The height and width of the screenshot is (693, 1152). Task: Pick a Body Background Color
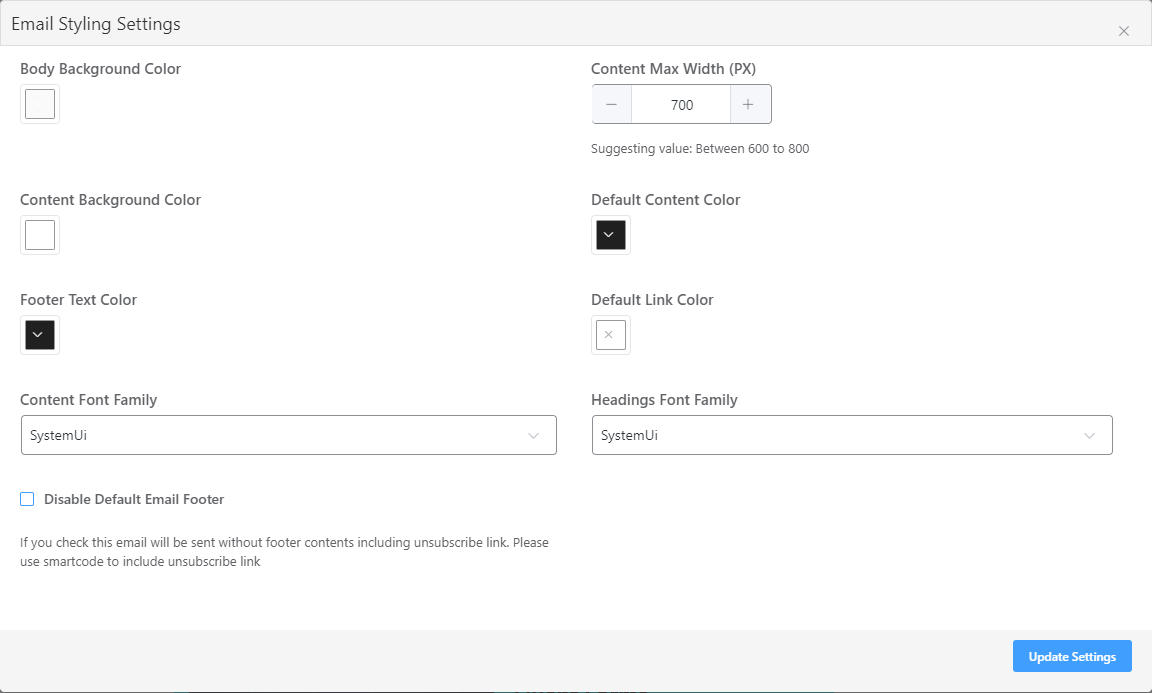pyautogui.click(x=39, y=104)
